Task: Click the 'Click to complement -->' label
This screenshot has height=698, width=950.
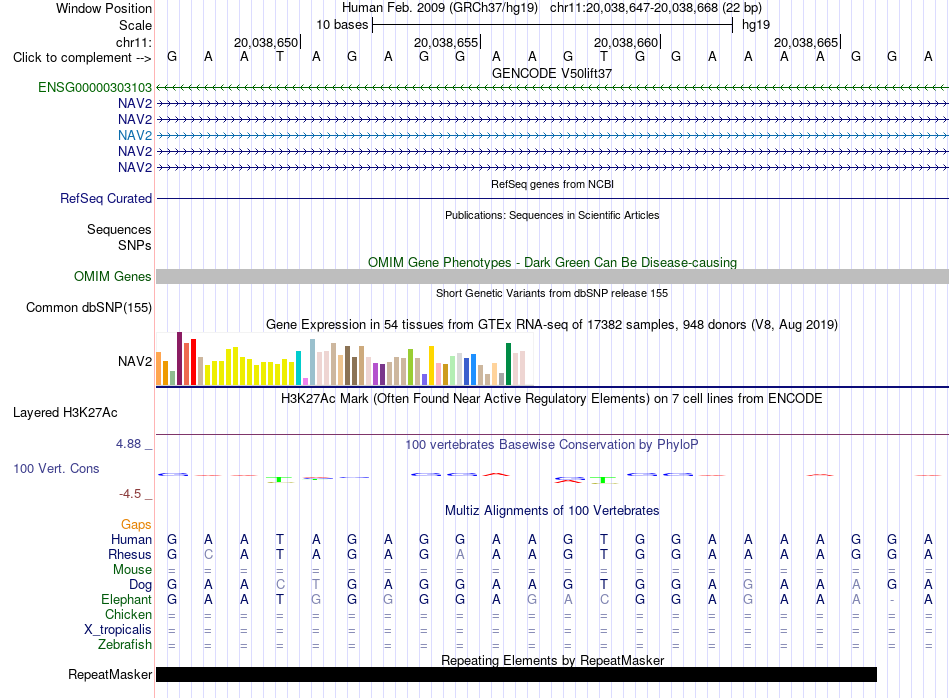Action: 82,58
